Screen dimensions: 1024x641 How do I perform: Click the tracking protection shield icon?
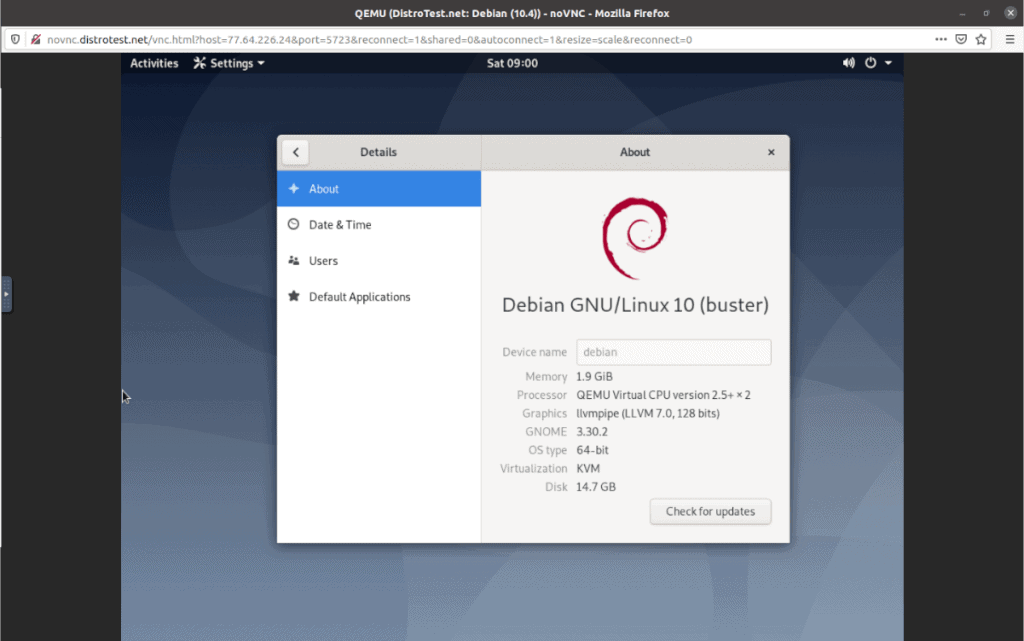[15, 40]
